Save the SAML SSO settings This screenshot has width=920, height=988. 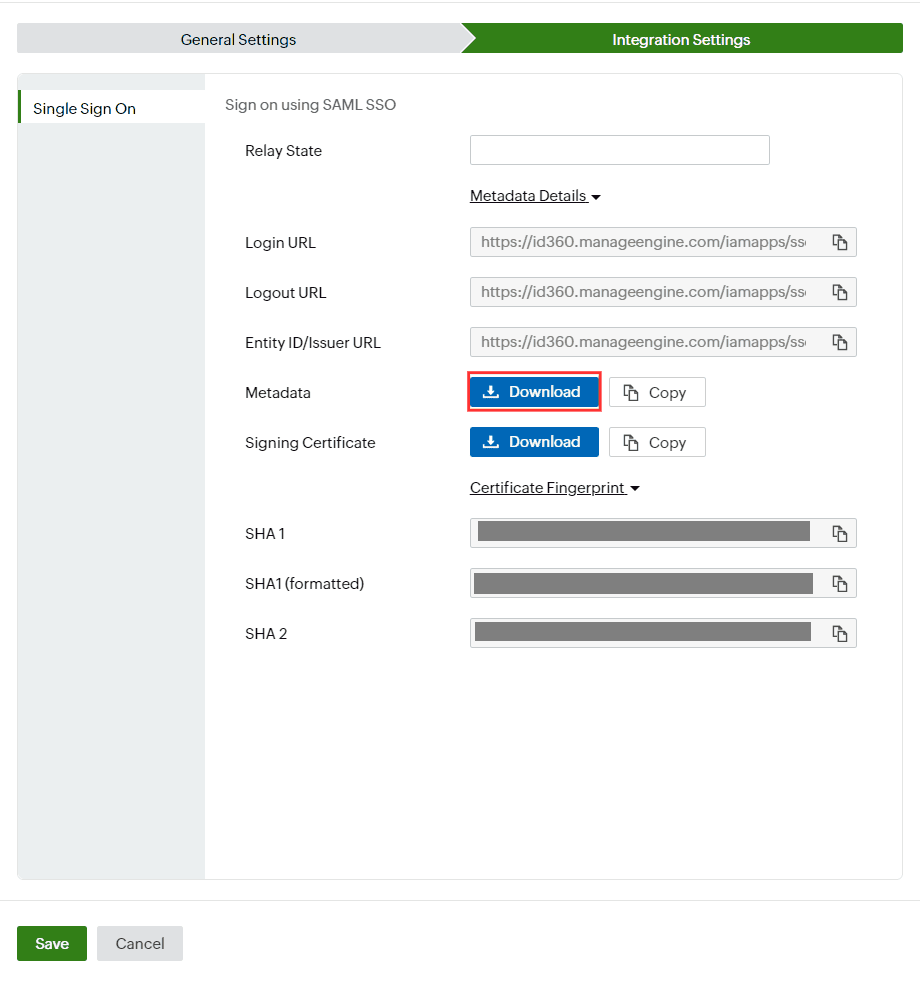coord(51,942)
